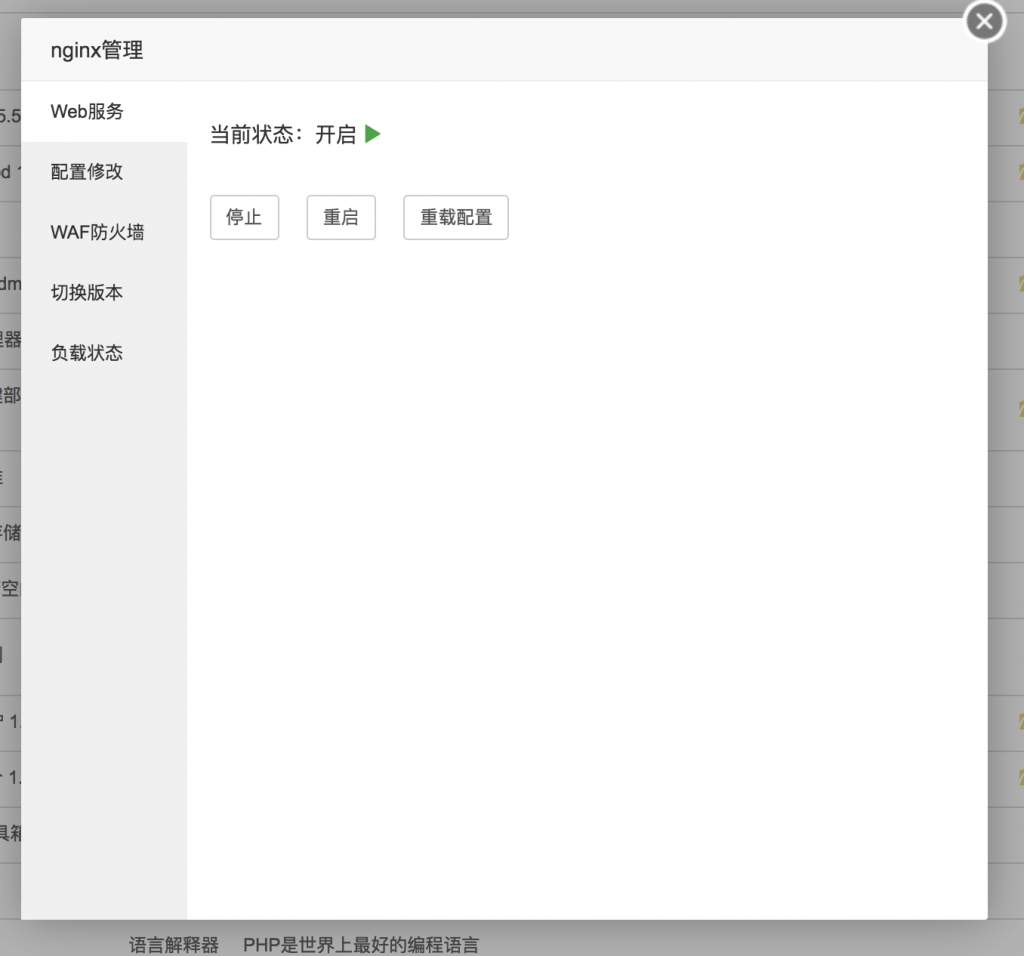Return to the Web服务 tab
The image size is (1024, 956).
pos(84,111)
